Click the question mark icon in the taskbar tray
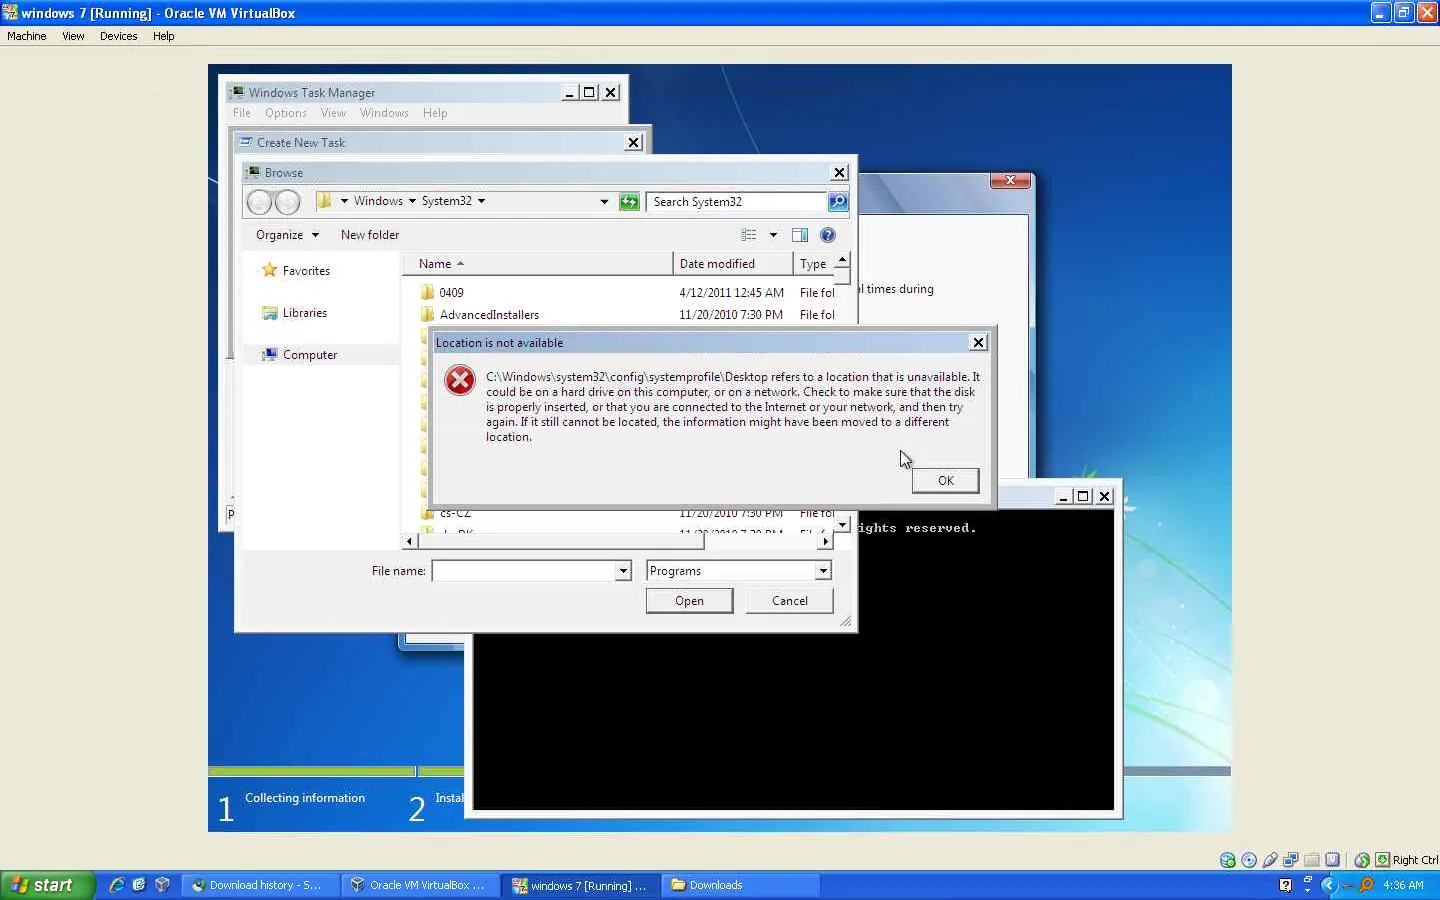1440x900 pixels. 1286,885
